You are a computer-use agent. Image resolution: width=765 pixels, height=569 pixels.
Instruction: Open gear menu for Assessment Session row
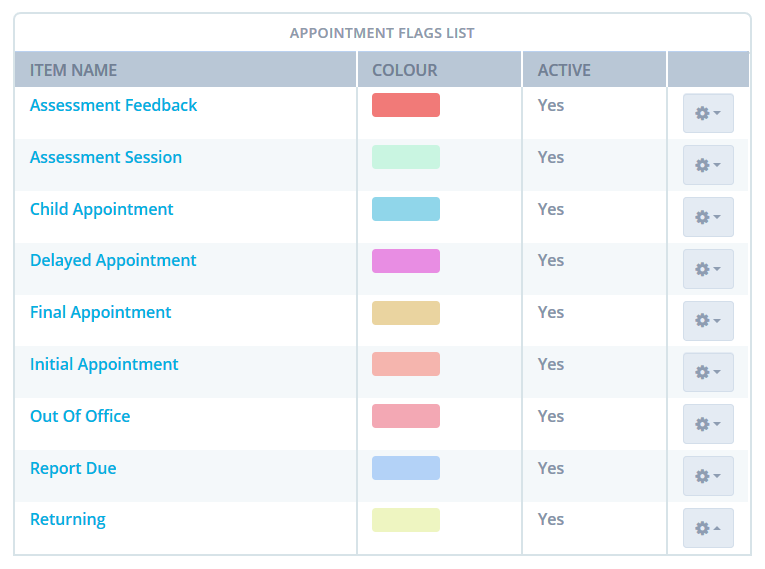[708, 165]
